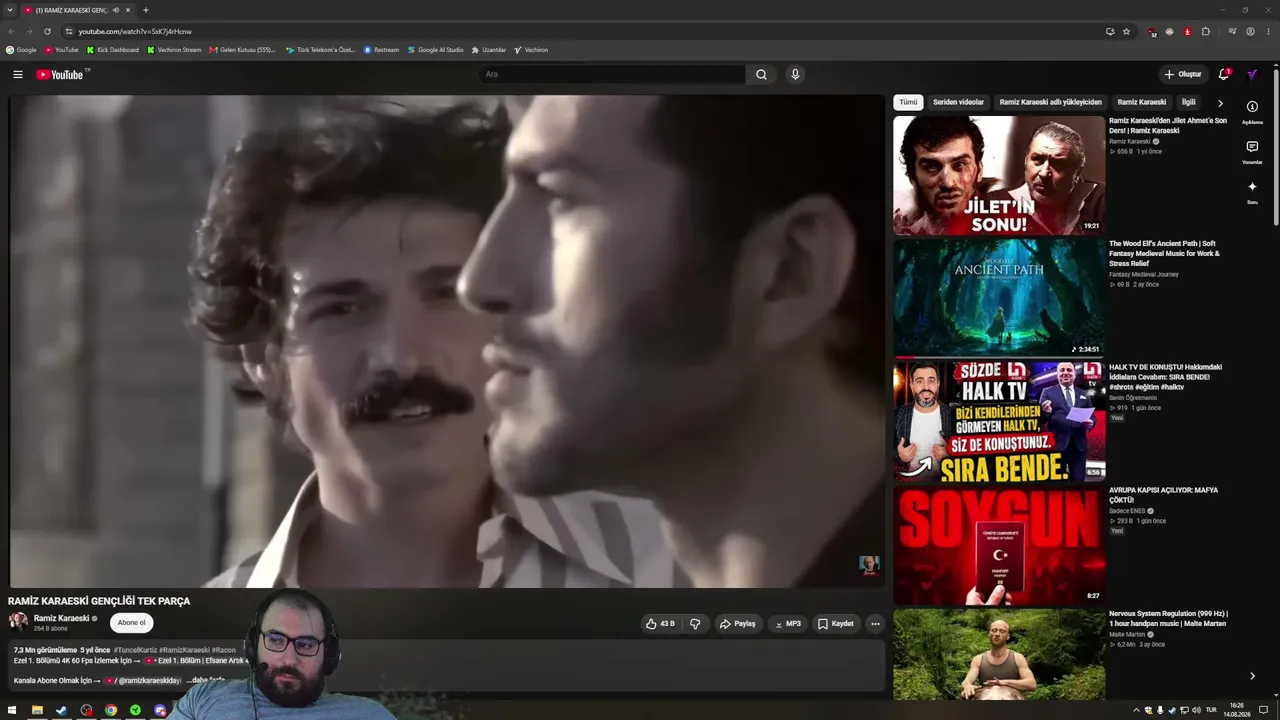This screenshot has width=1280, height=720.
Task: Open the Windows Start menu
Action: (x=12, y=710)
